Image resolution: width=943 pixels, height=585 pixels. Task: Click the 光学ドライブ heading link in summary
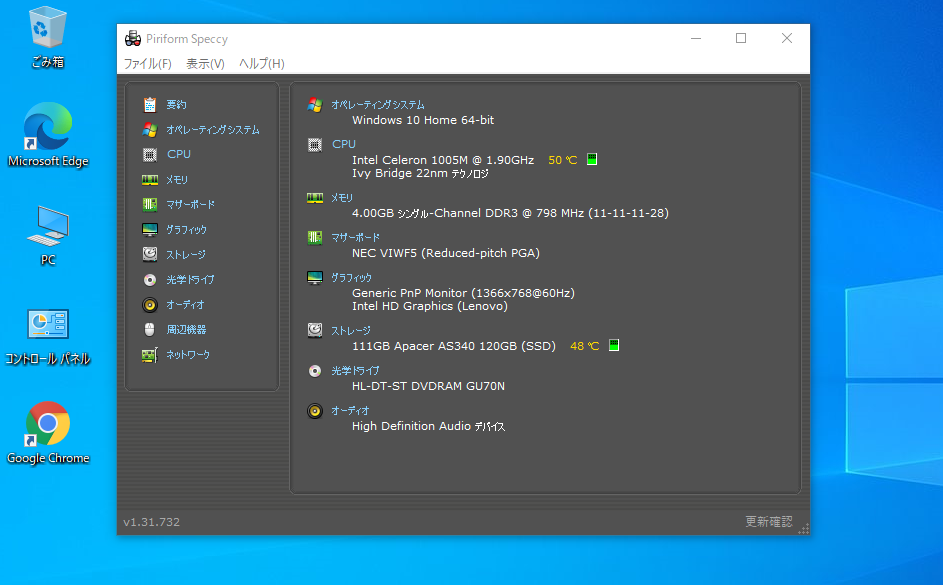(355, 371)
